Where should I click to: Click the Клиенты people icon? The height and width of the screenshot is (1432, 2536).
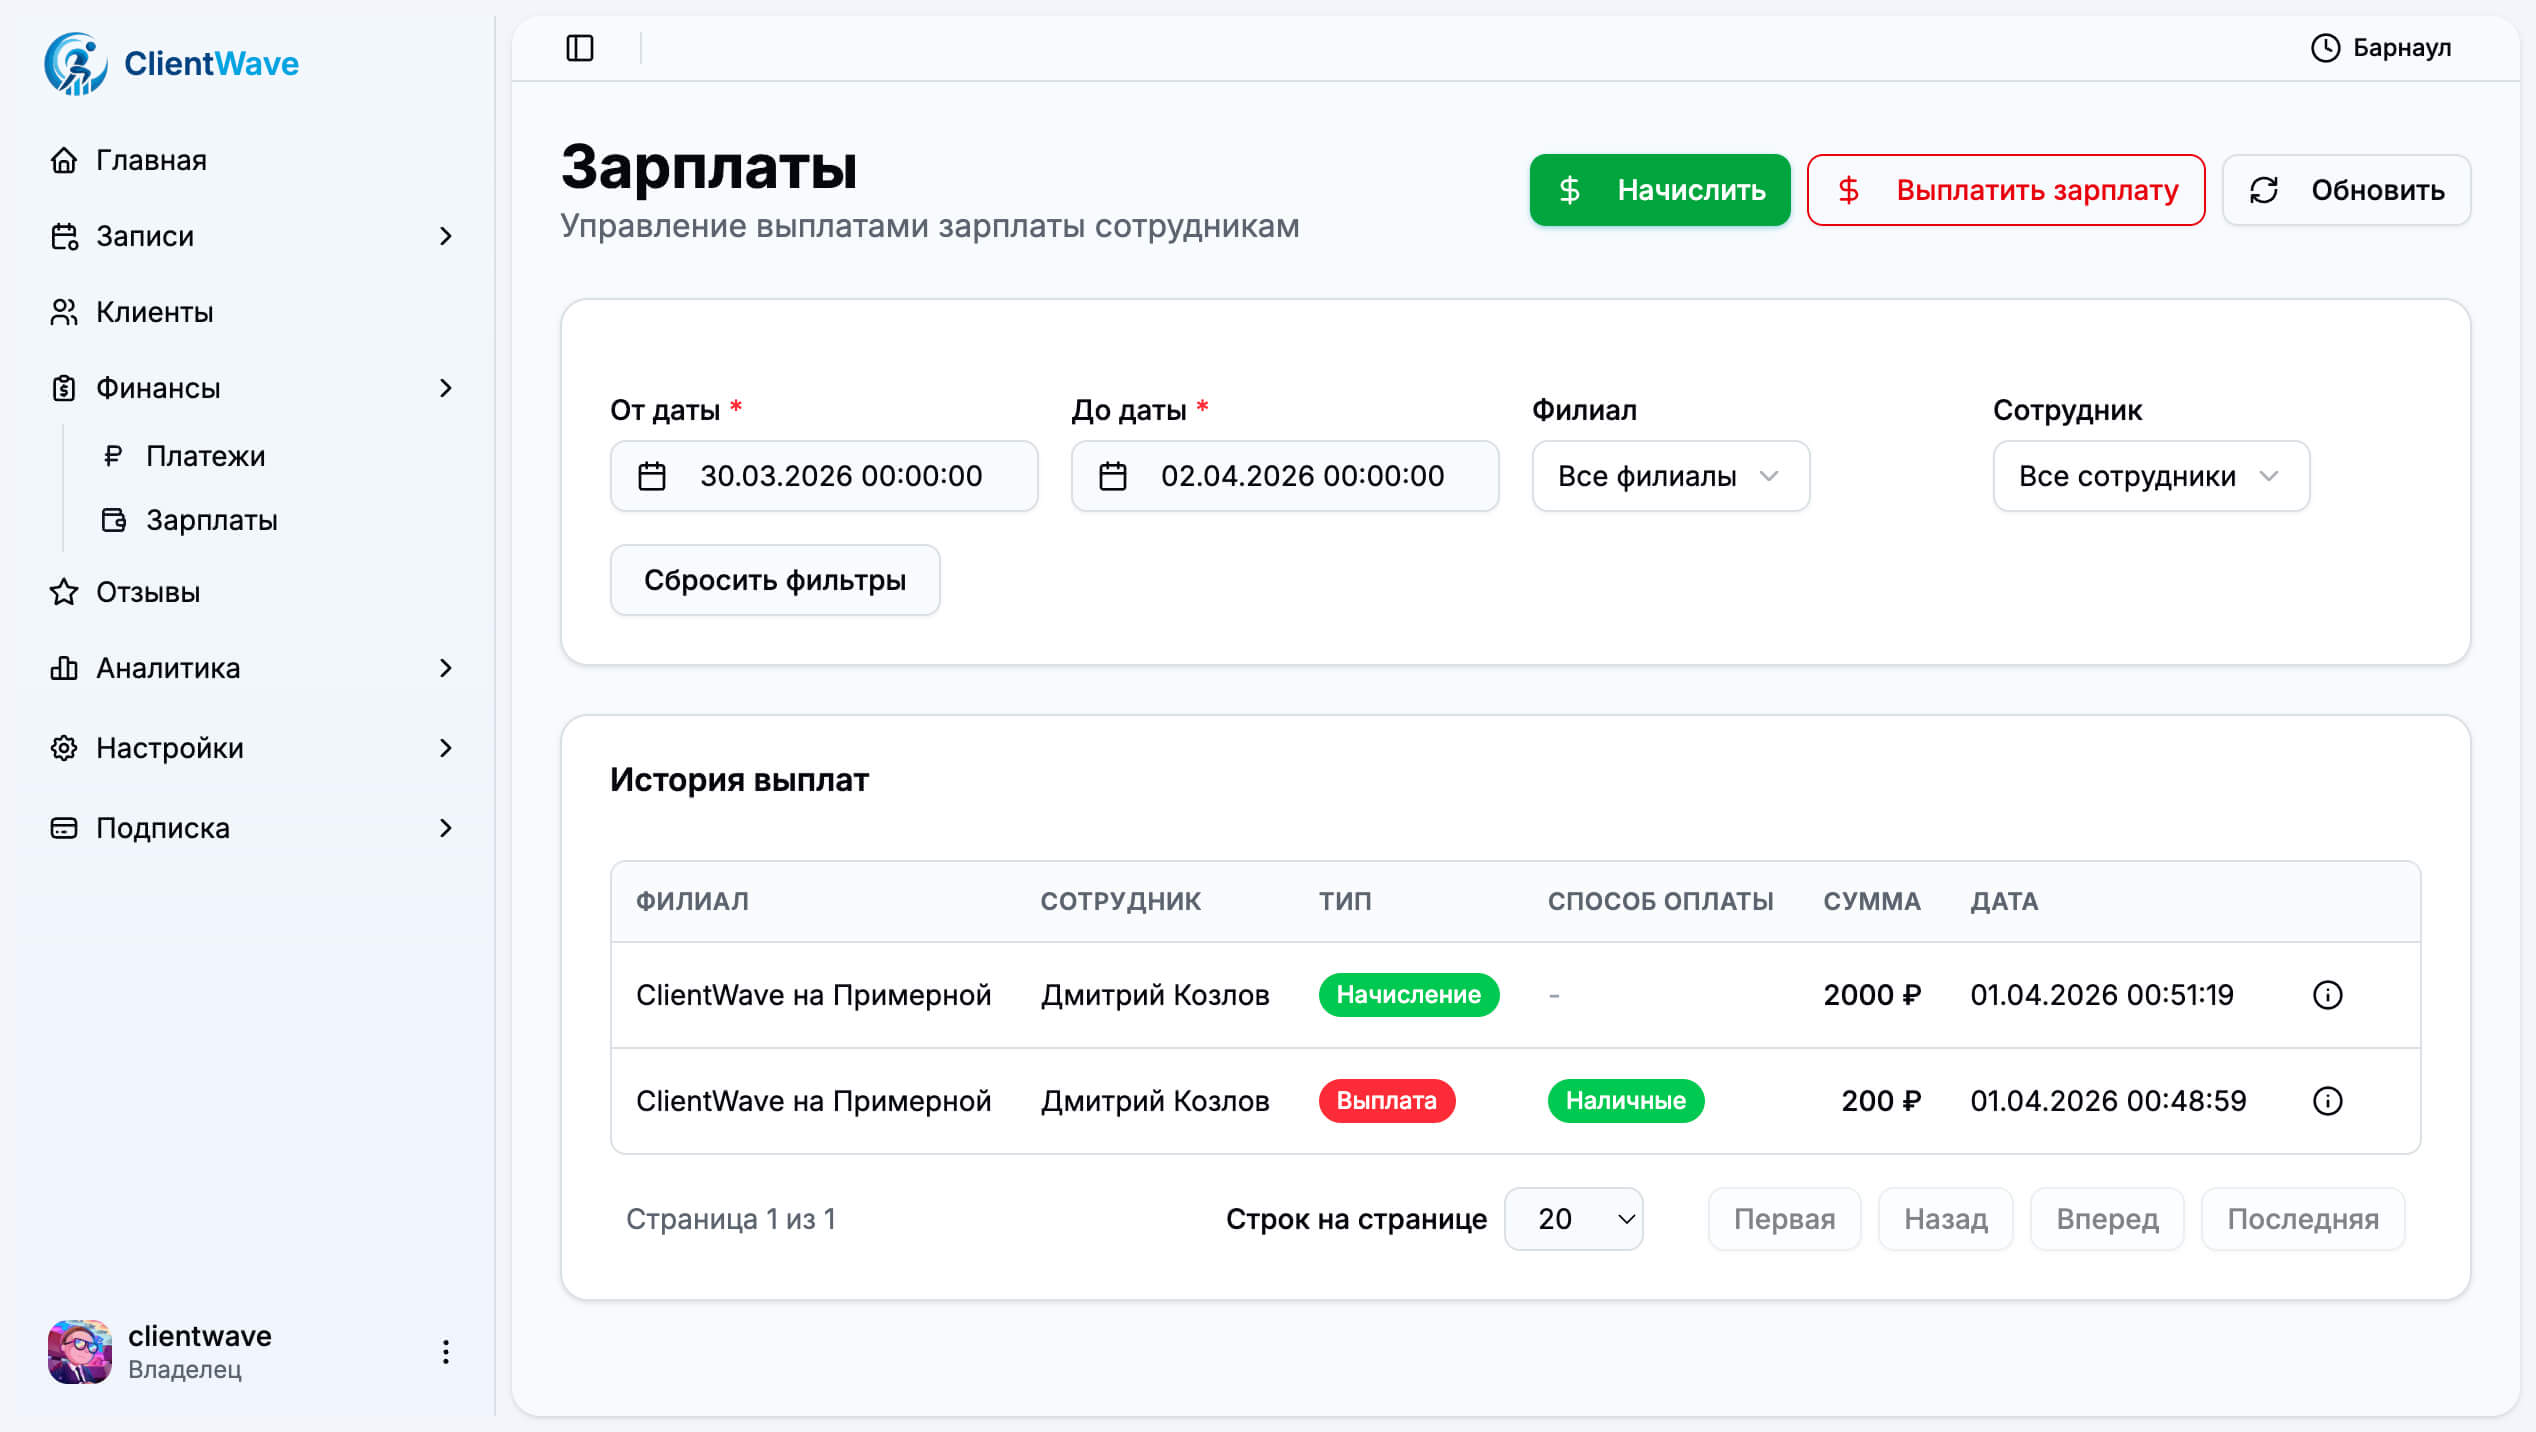[64, 312]
